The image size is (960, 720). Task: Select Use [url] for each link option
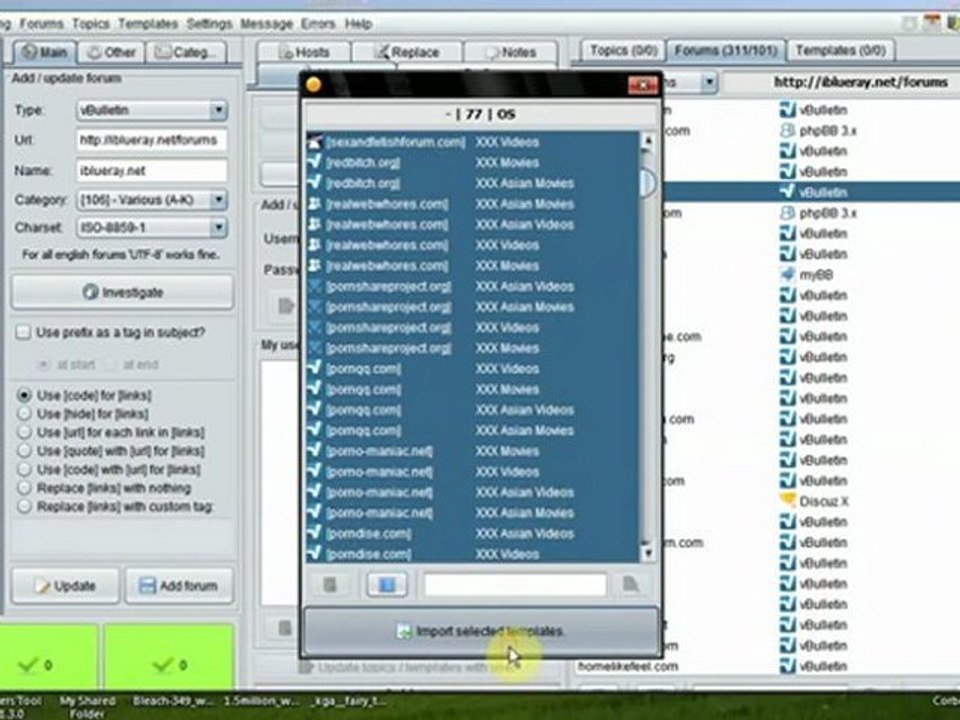pos(24,432)
